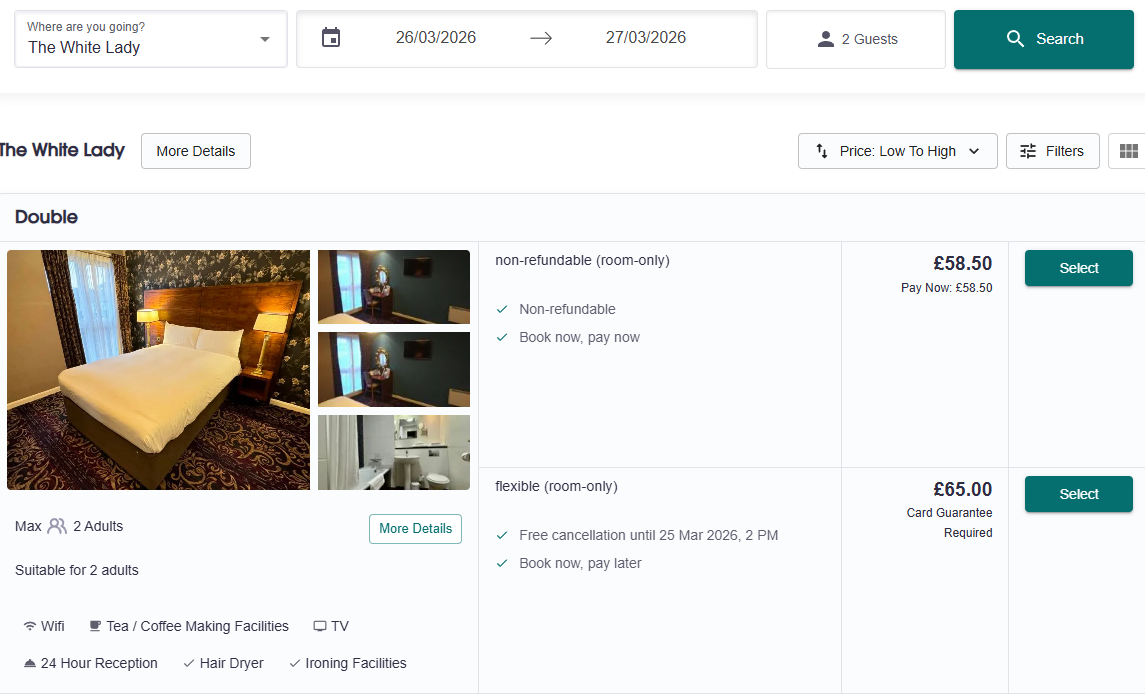Image resolution: width=1145 pixels, height=694 pixels.
Task: Click the Ironing Facilities check icon
Action: coord(294,663)
